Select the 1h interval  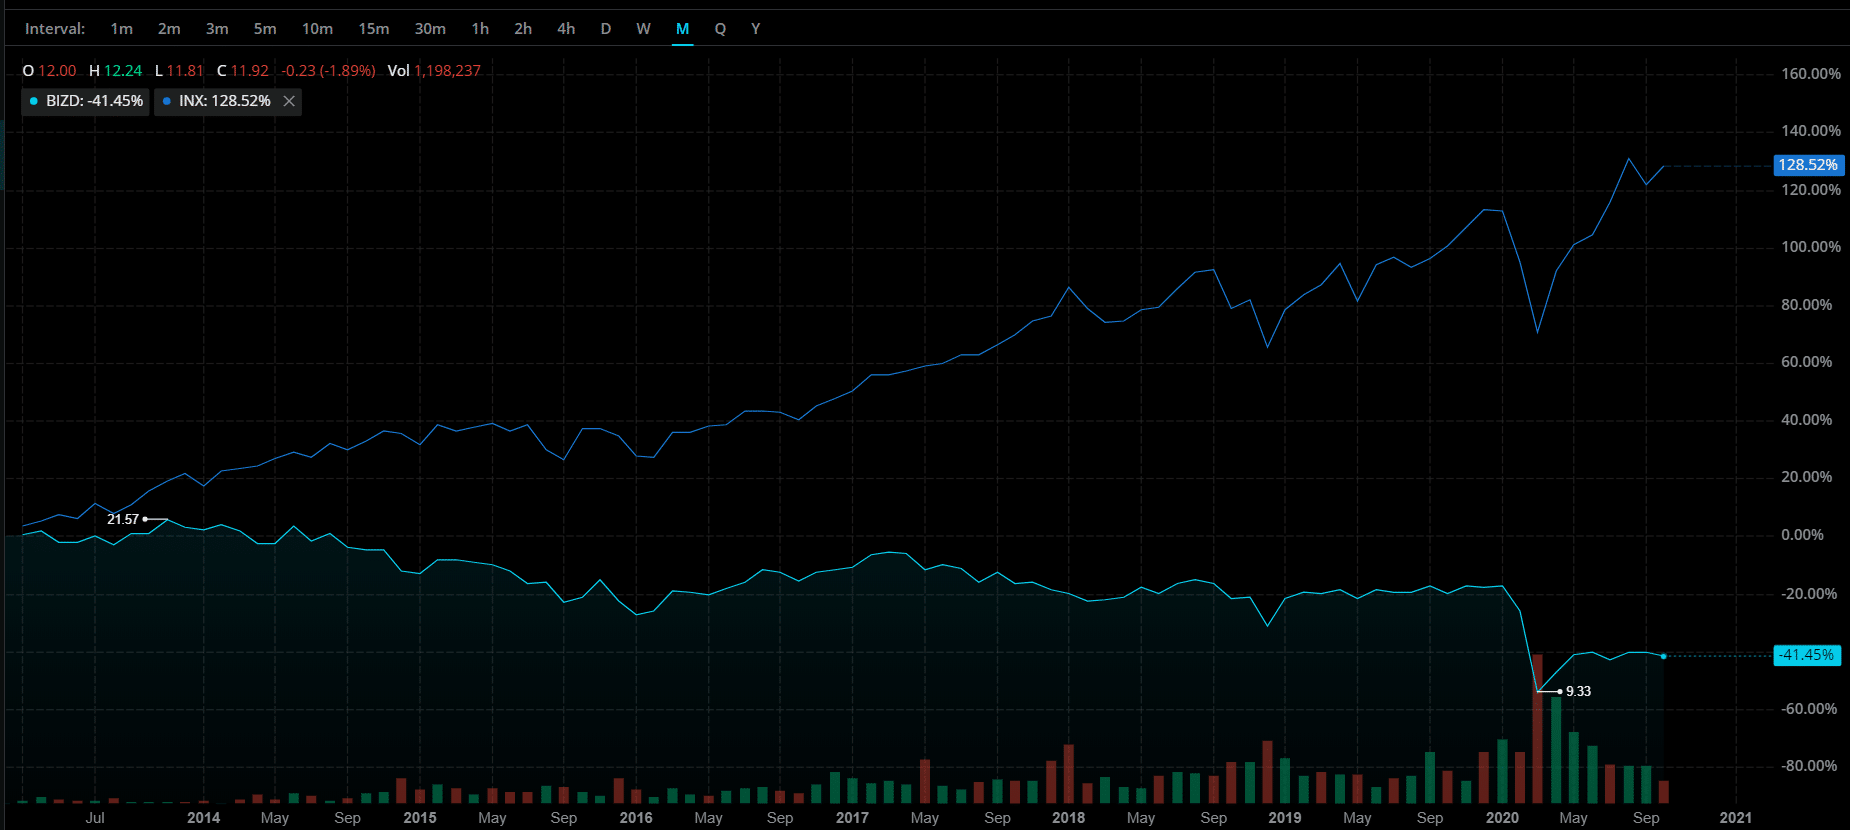(x=480, y=29)
